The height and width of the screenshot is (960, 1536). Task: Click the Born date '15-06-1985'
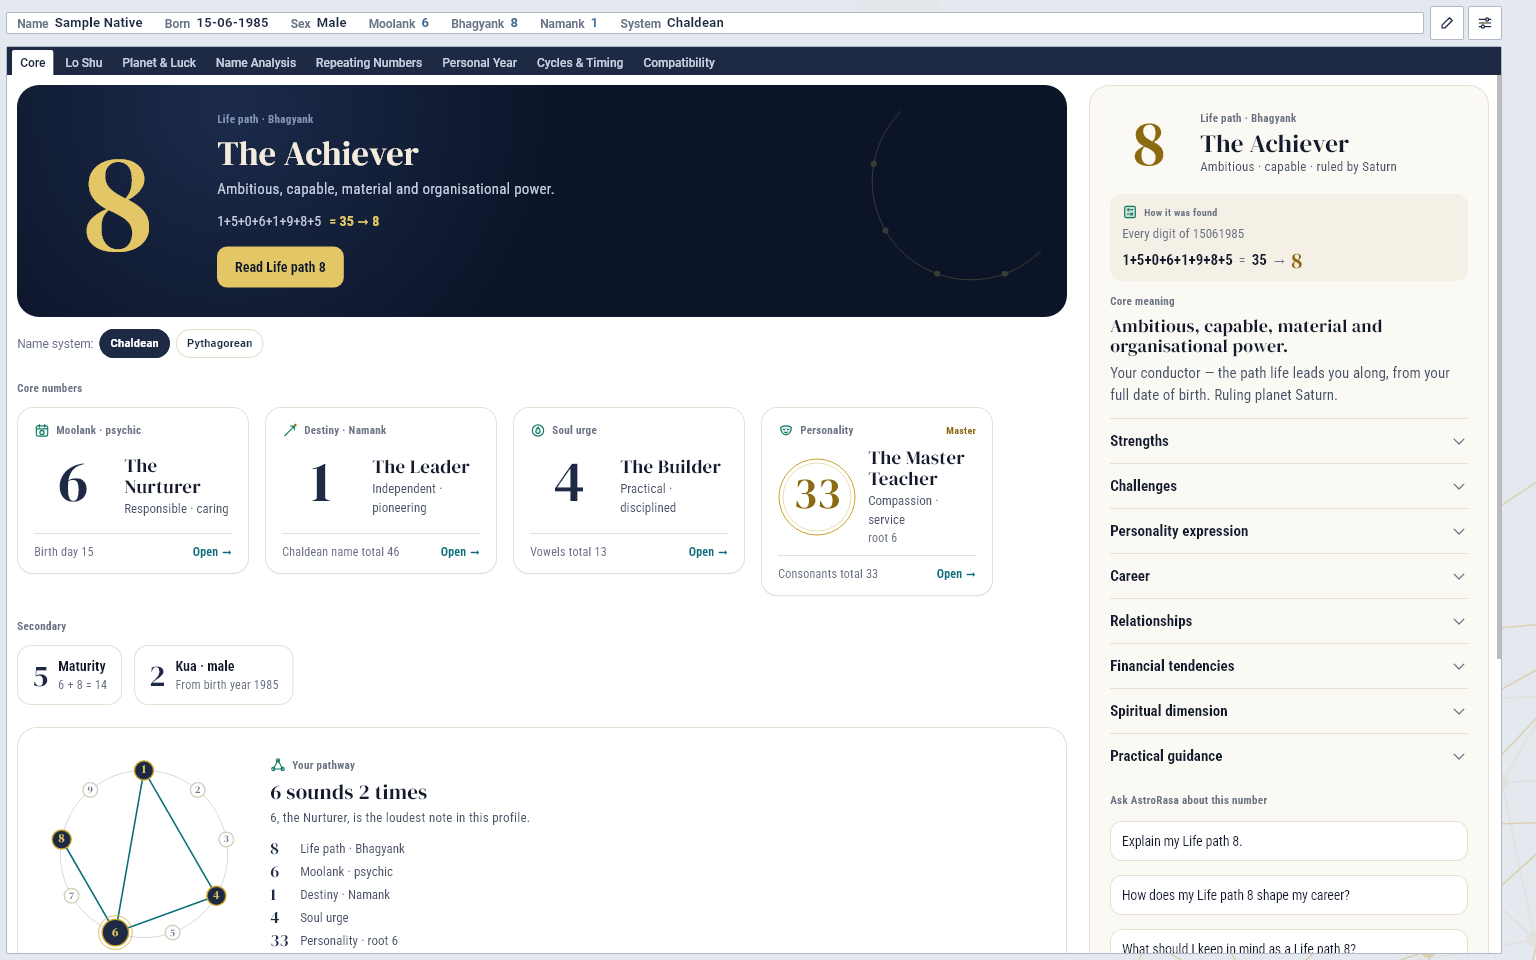(232, 22)
